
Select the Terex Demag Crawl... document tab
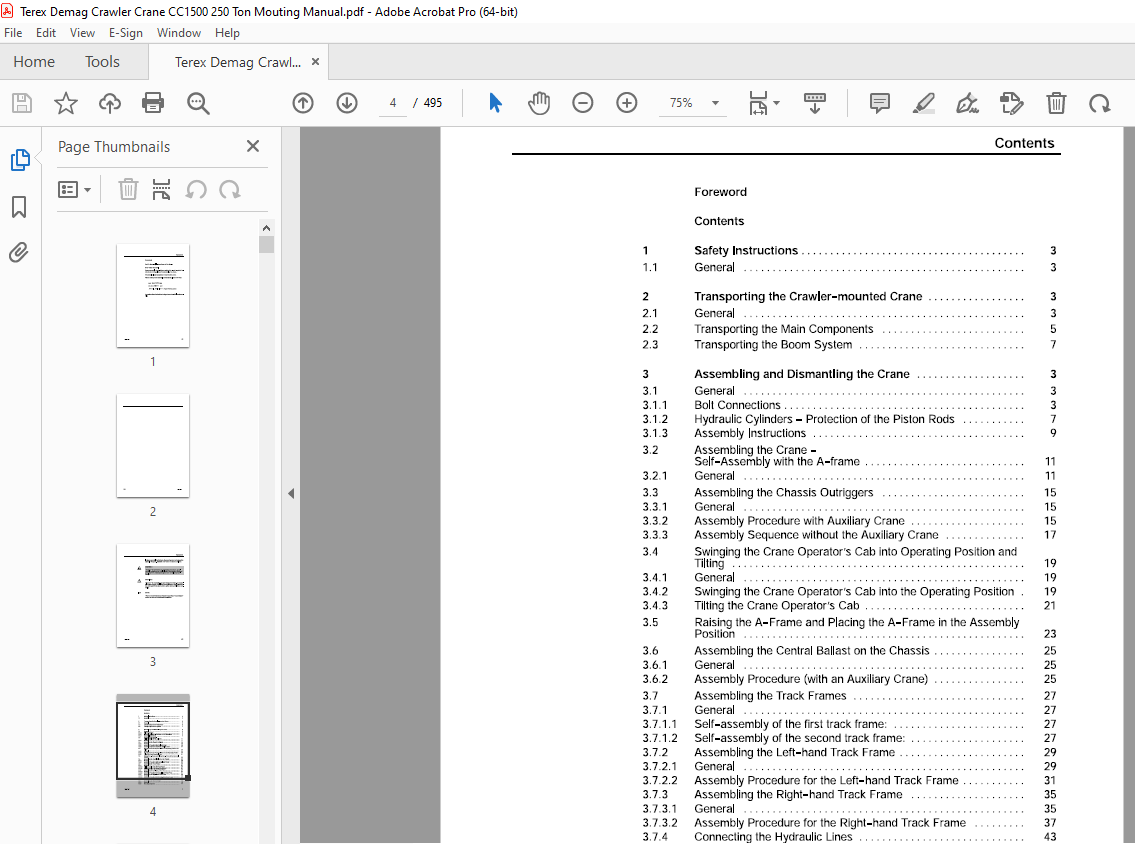pos(238,62)
